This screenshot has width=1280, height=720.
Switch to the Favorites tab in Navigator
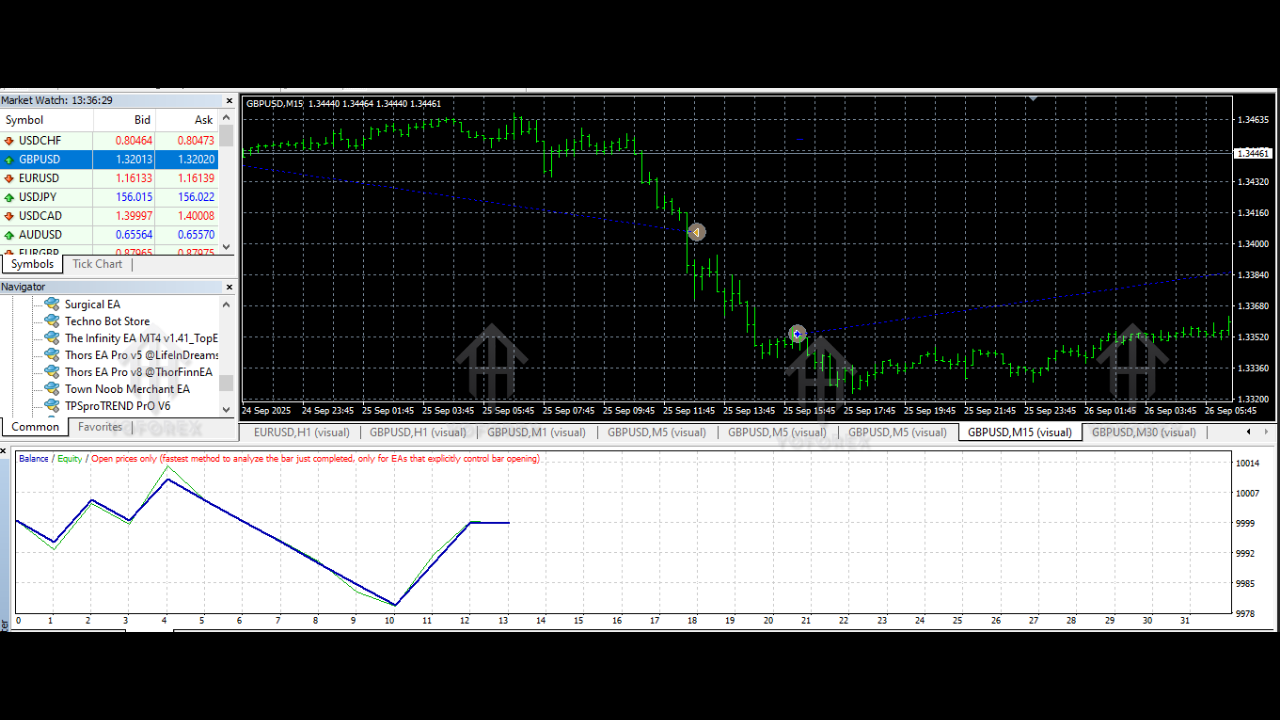[100, 427]
